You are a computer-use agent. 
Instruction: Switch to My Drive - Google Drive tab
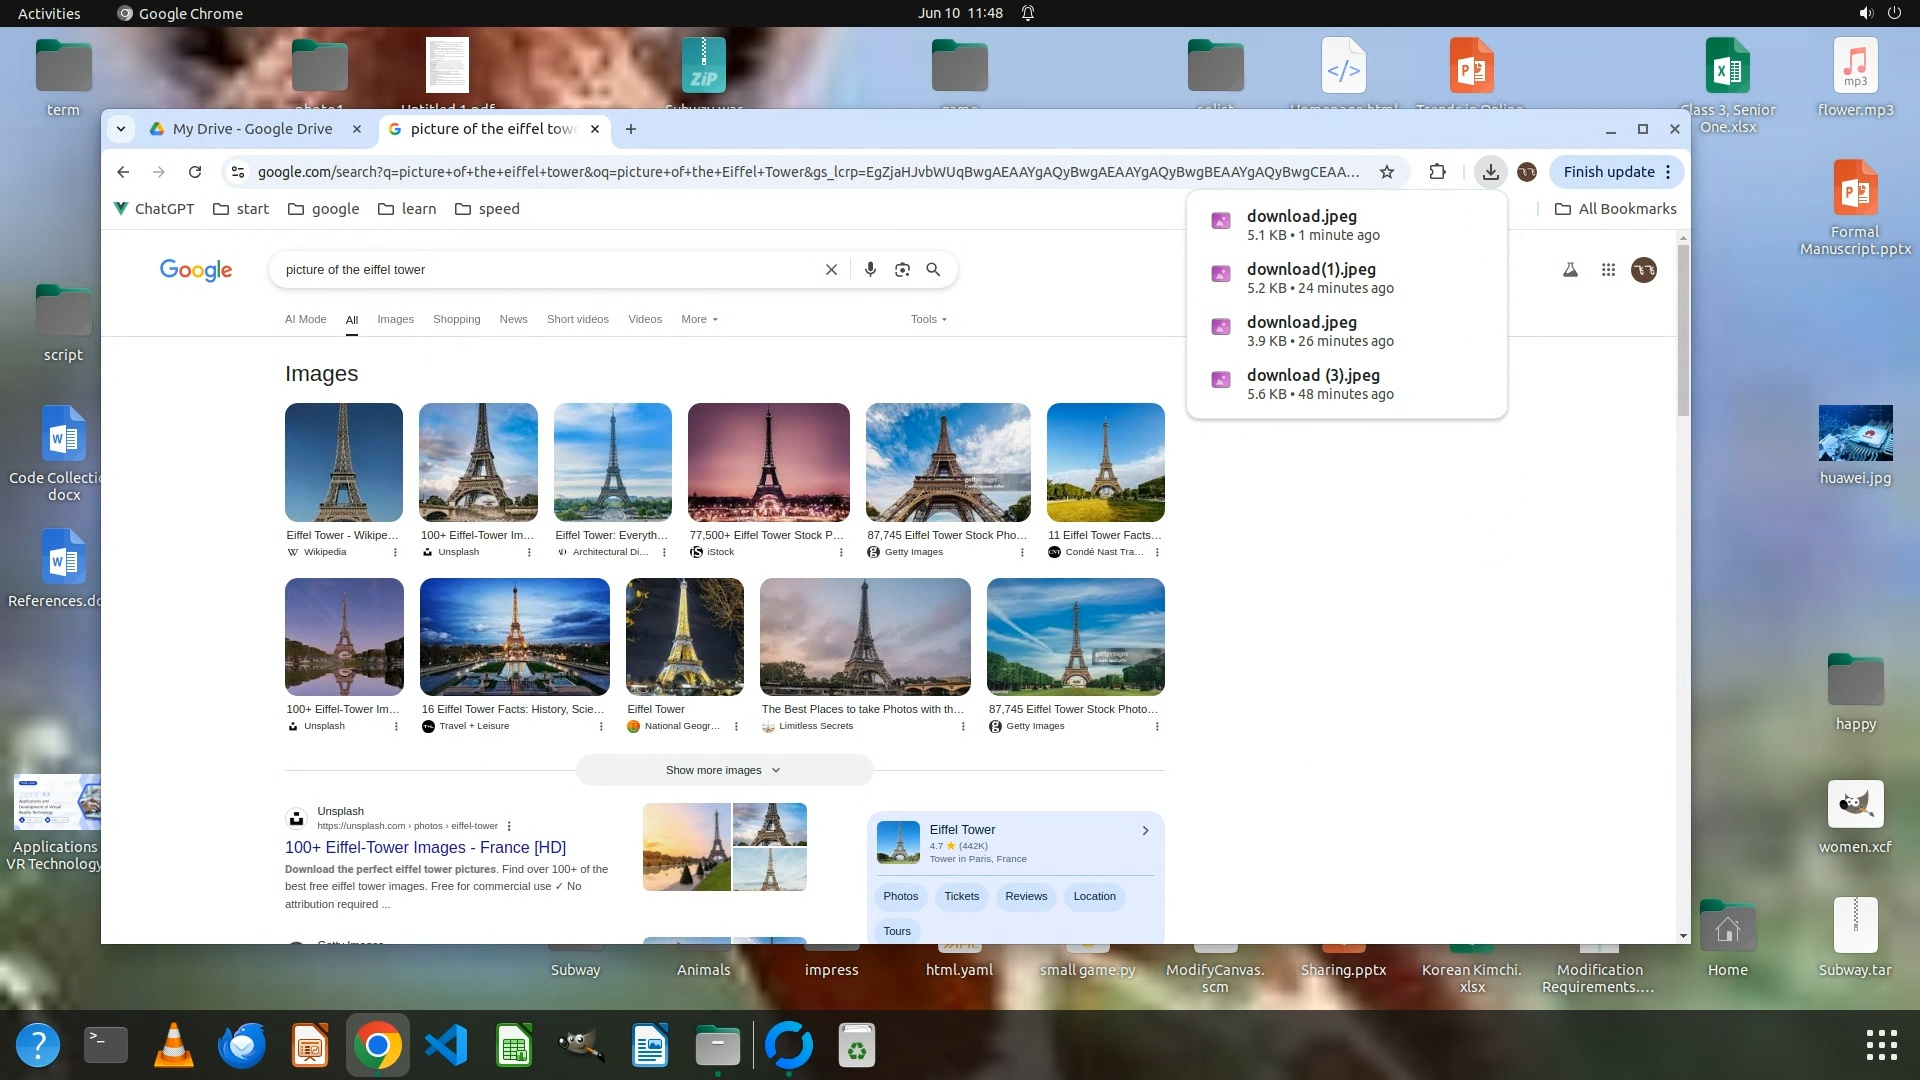click(x=252, y=129)
